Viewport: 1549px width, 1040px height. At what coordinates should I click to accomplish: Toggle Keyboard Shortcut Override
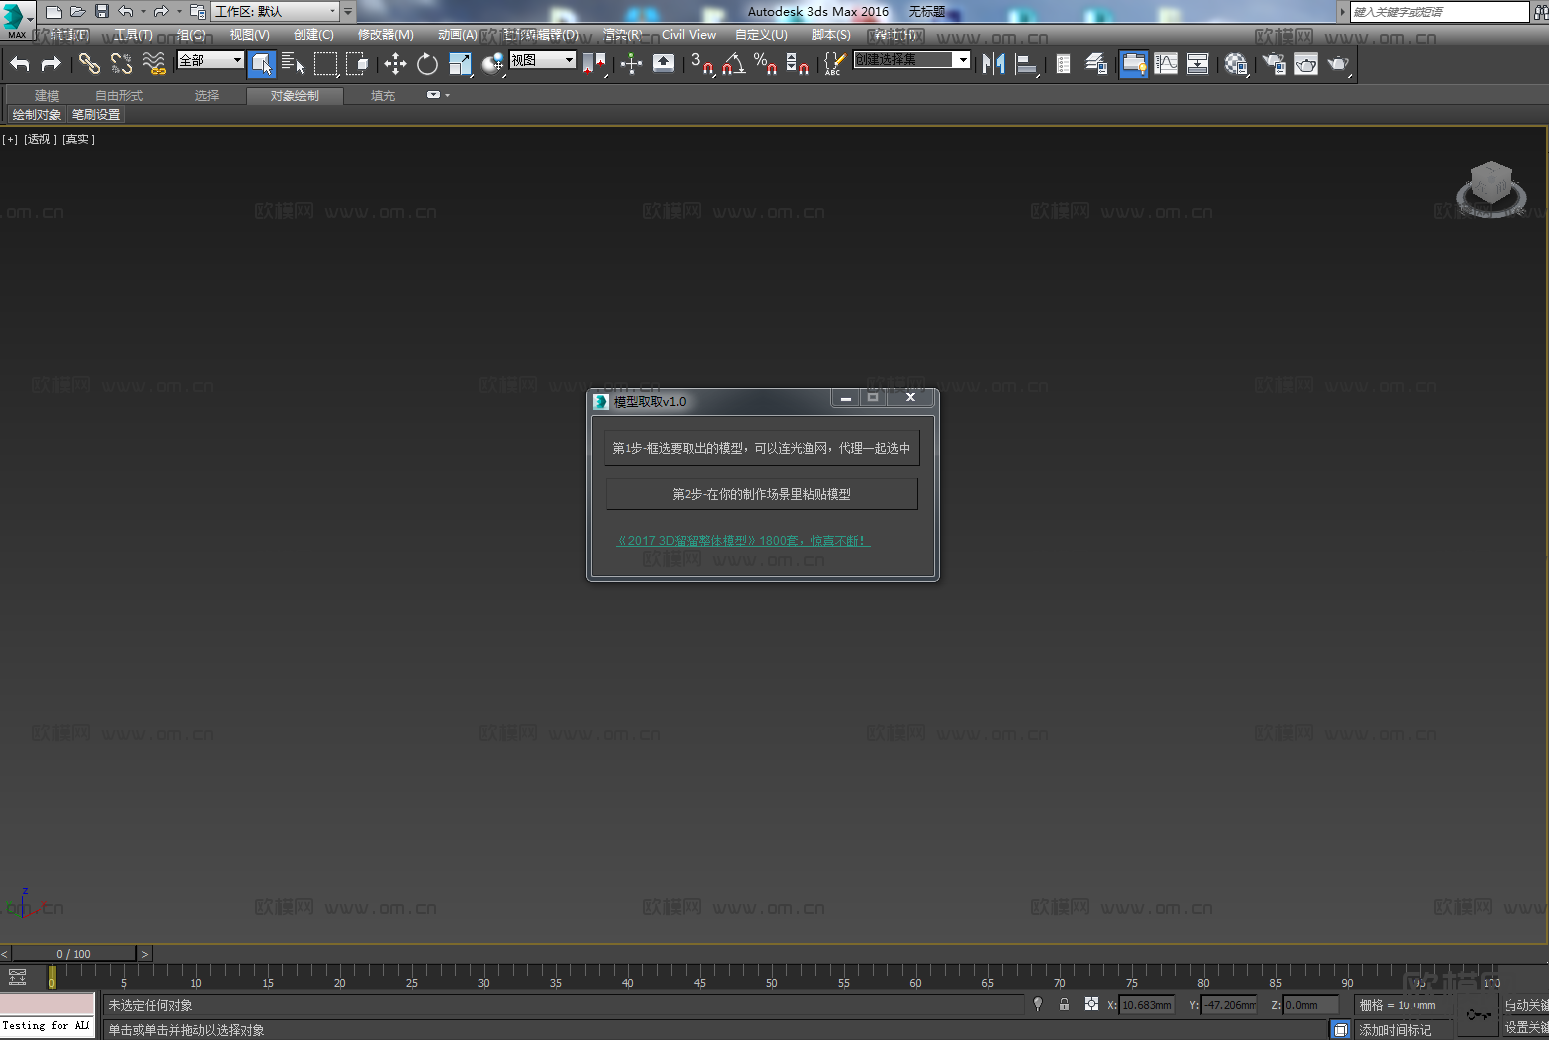(663, 64)
